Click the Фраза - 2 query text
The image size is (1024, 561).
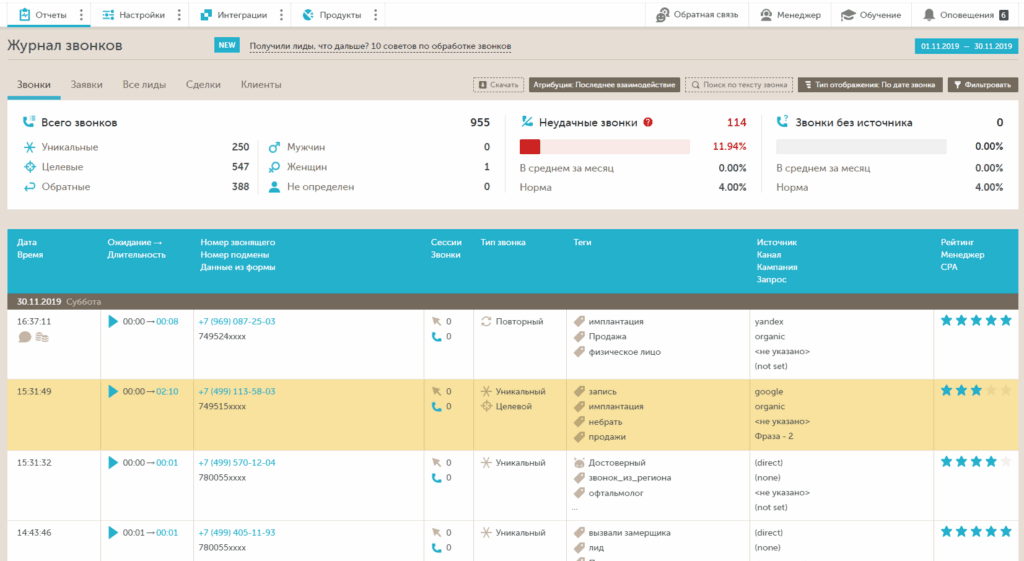pyautogui.click(x=773, y=436)
